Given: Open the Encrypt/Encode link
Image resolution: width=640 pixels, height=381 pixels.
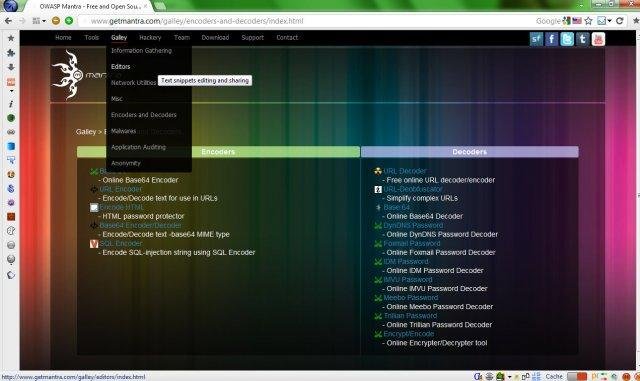Looking at the screenshot, I should 409,334.
